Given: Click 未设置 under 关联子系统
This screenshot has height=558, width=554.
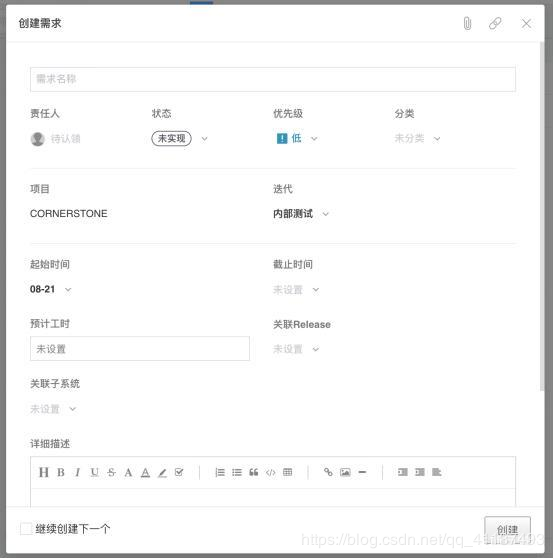Looking at the screenshot, I should point(45,409).
